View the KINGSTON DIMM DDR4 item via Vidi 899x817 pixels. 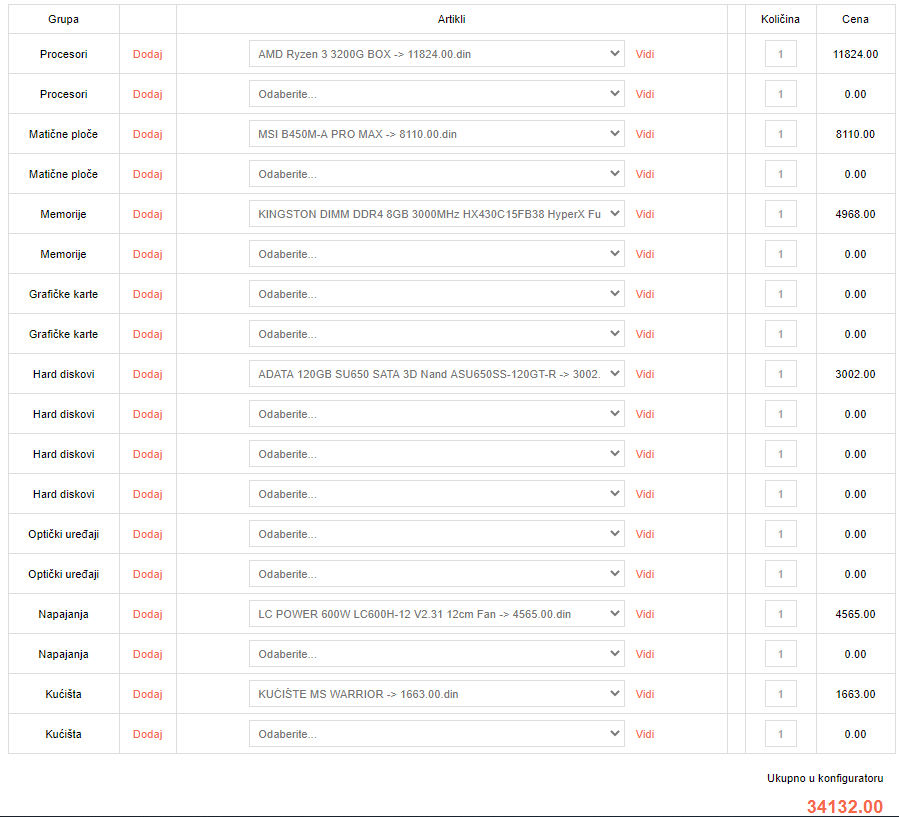[x=645, y=214]
